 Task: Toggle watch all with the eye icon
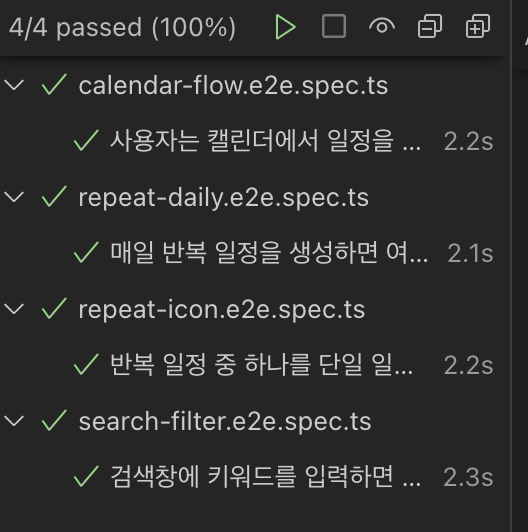pyautogui.click(x=382, y=26)
